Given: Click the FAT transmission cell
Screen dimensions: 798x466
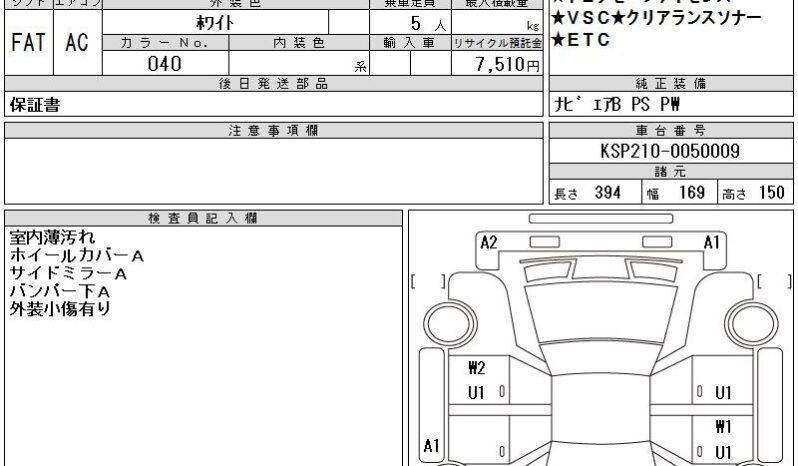Looking at the screenshot, I should 28,43.
